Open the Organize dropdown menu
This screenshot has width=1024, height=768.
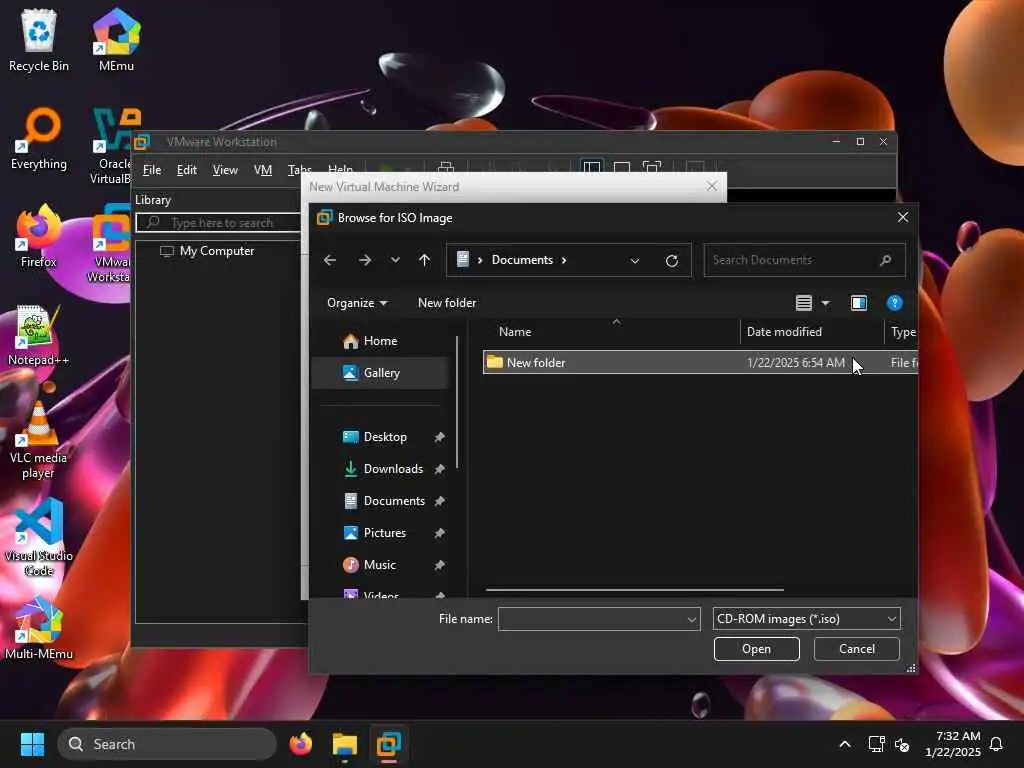(357, 303)
